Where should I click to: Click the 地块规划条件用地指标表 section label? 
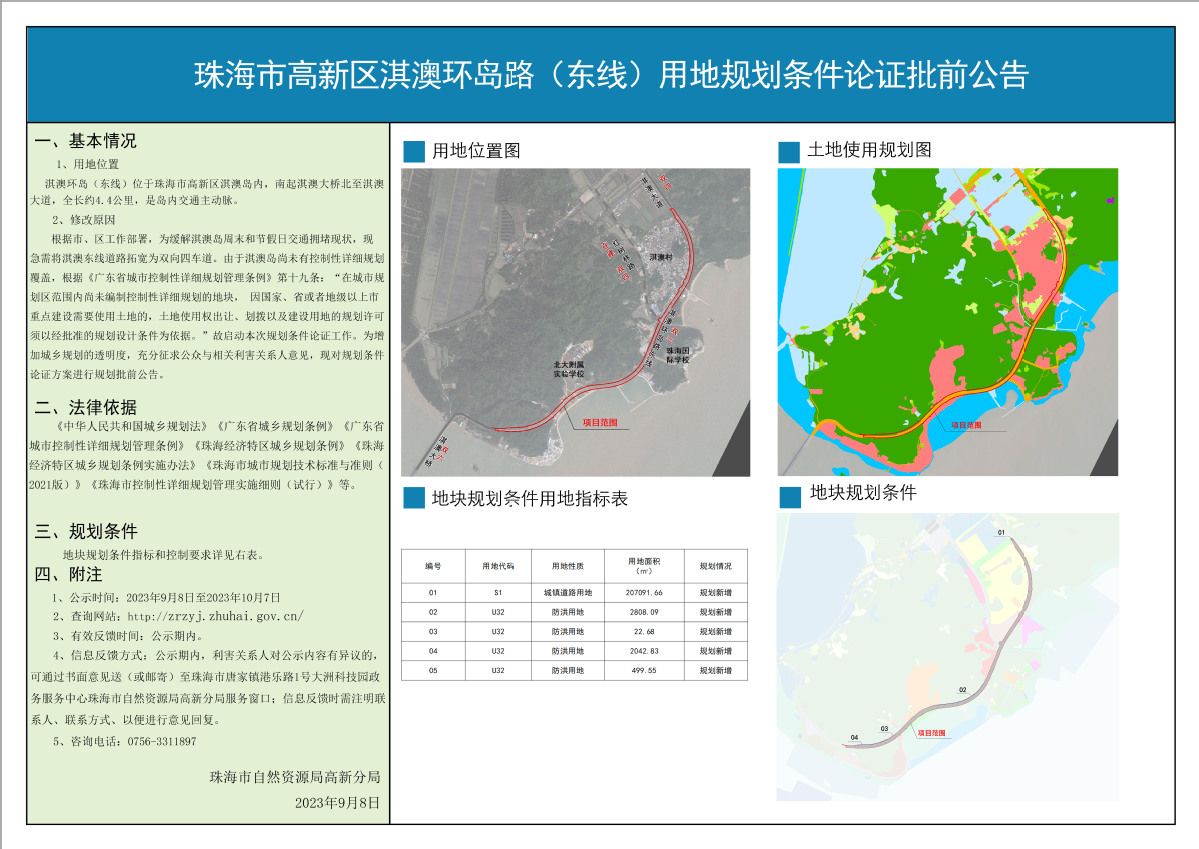[x=529, y=499]
